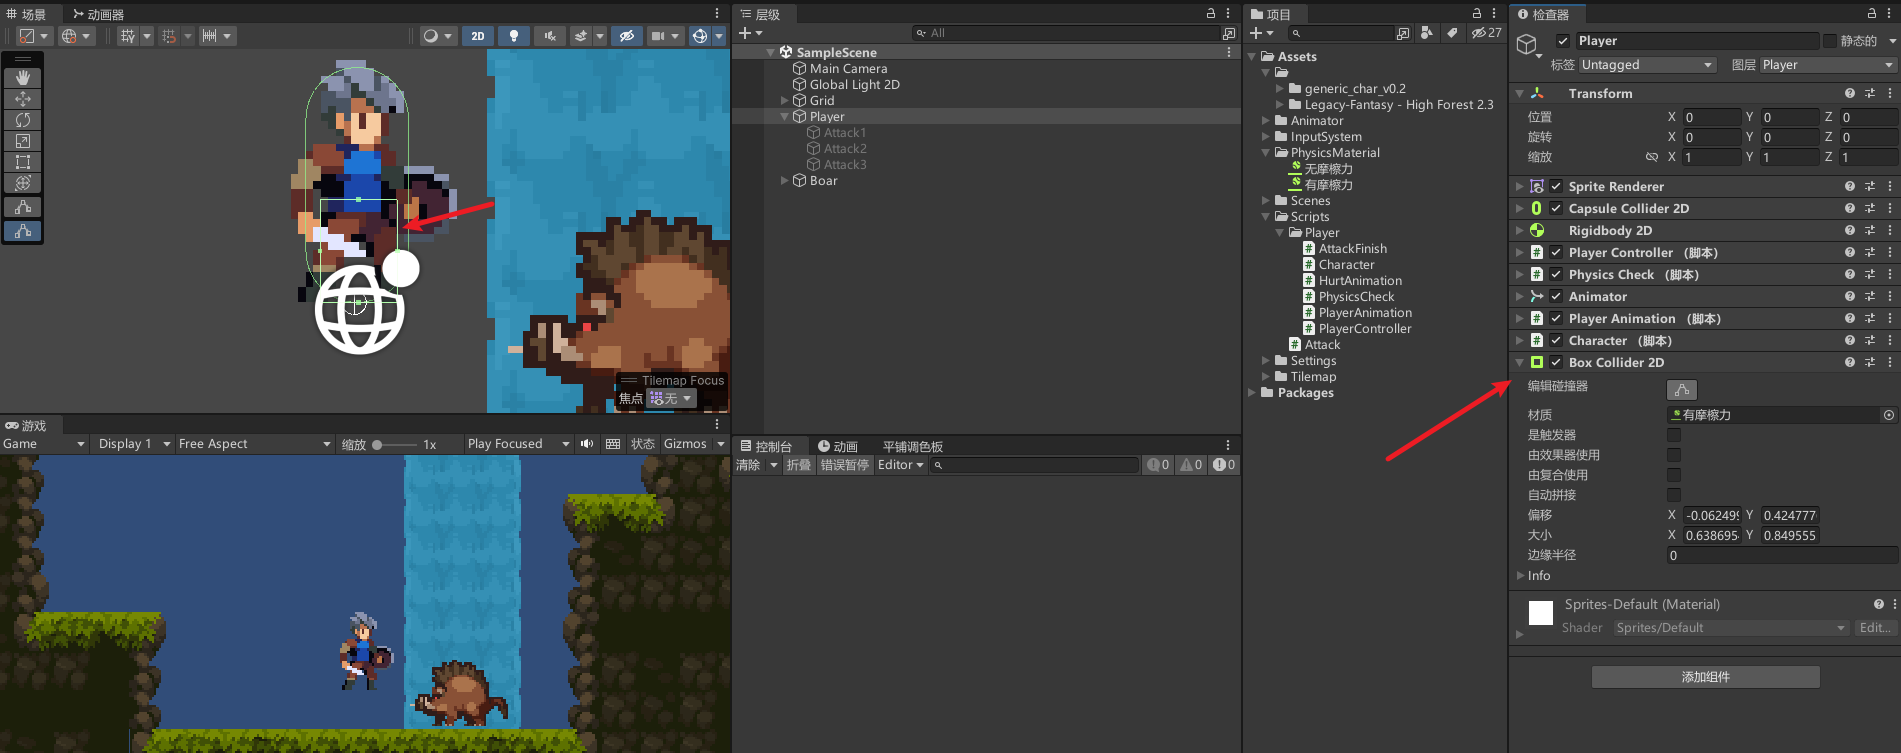
Task: Open the 图层 Player layer dropdown
Action: (1827, 65)
